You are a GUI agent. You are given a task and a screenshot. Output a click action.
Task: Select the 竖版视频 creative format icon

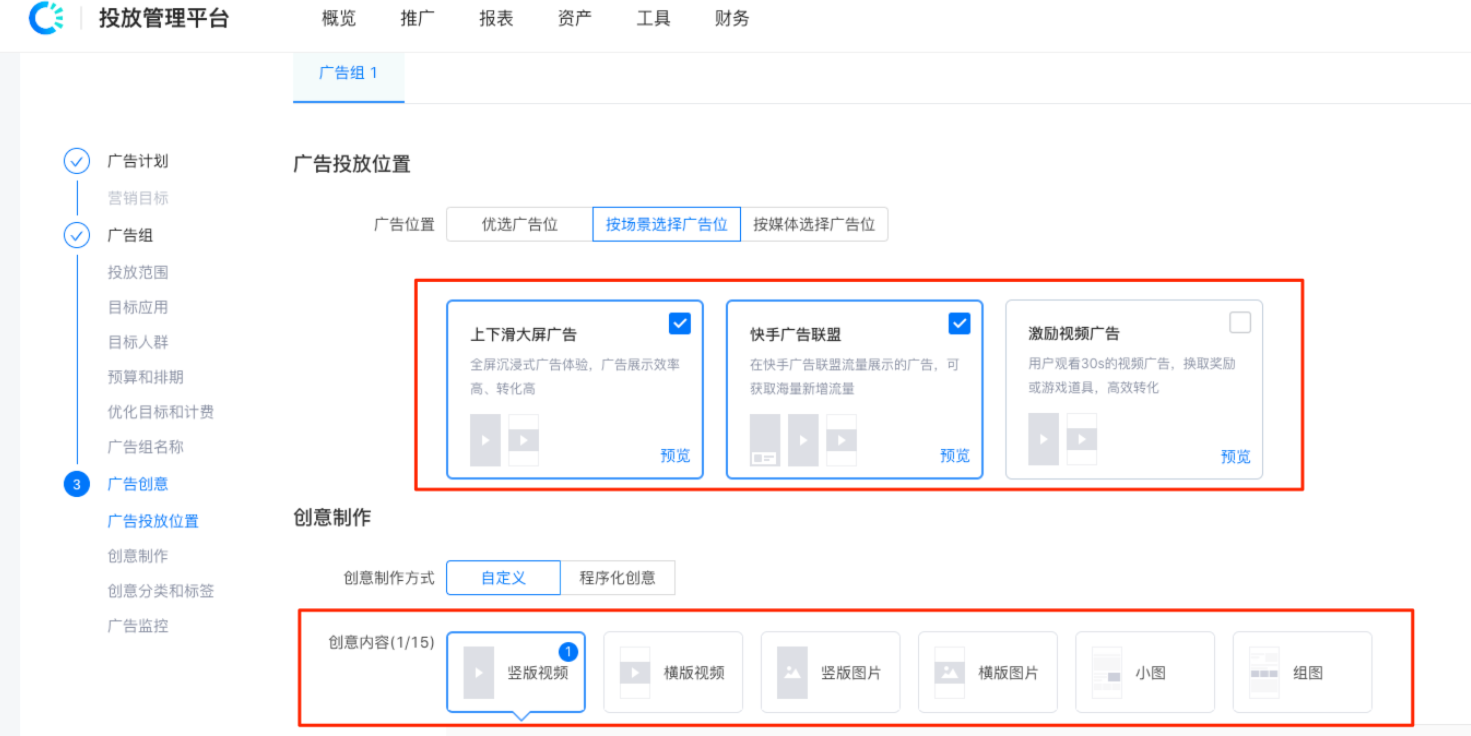[x=516, y=671]
